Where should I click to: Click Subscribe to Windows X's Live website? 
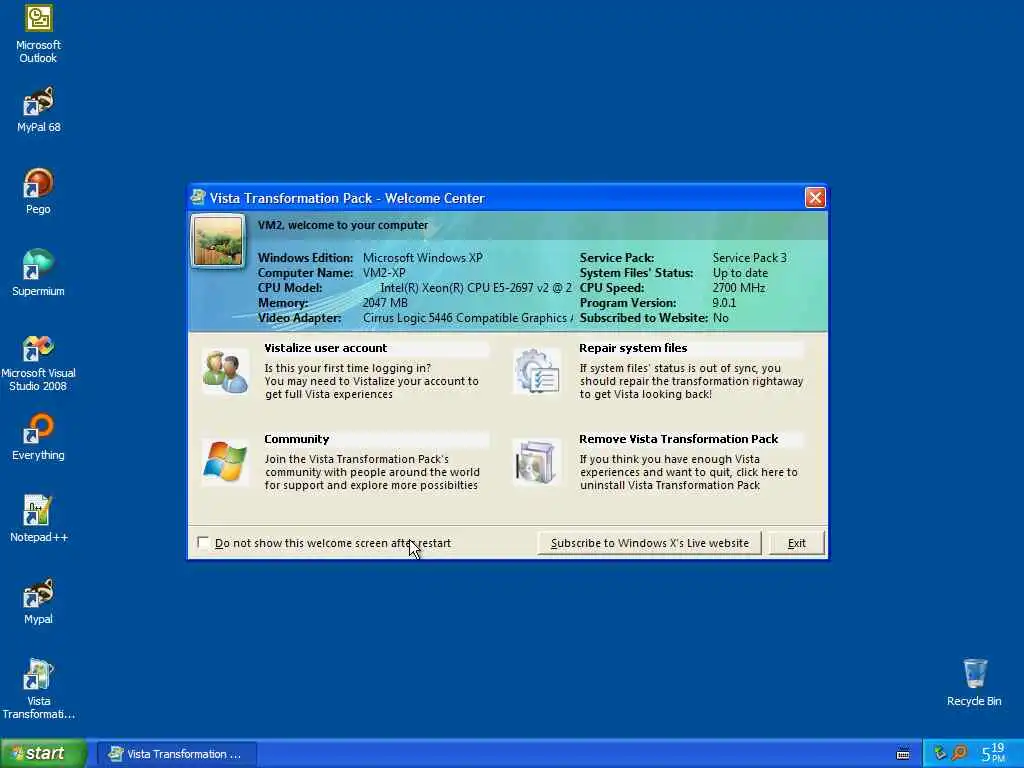pos(649,543)
